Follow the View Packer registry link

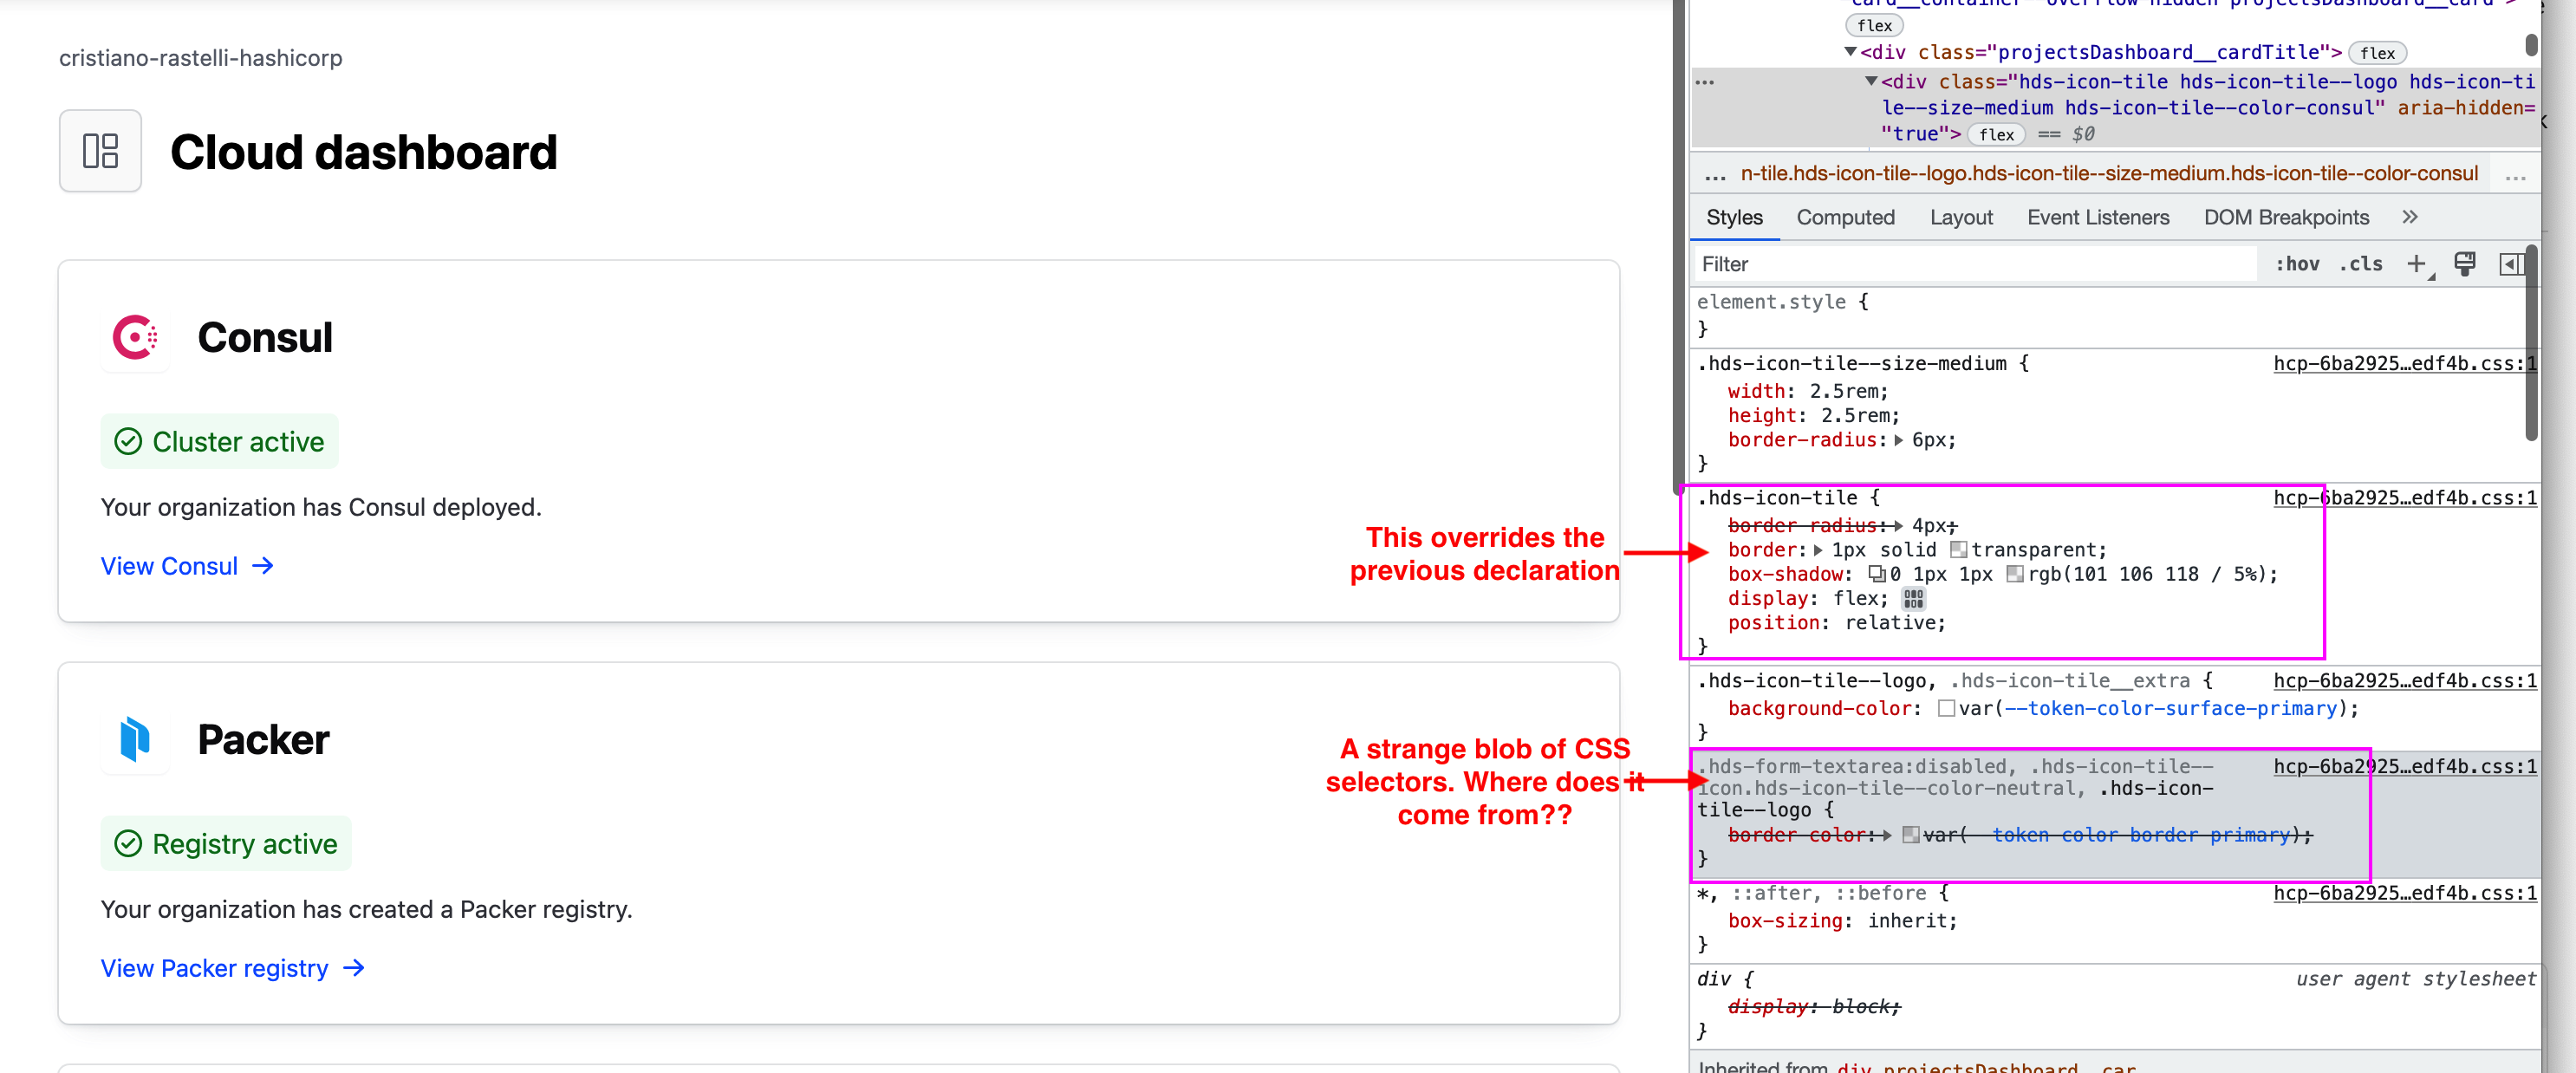click(214, 968)
